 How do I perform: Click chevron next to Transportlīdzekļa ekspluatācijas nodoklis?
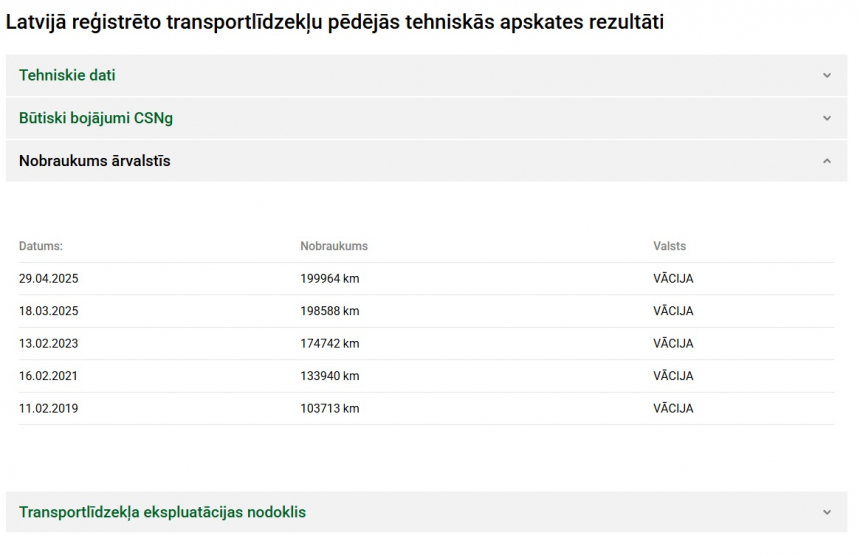tap(826, 512)
